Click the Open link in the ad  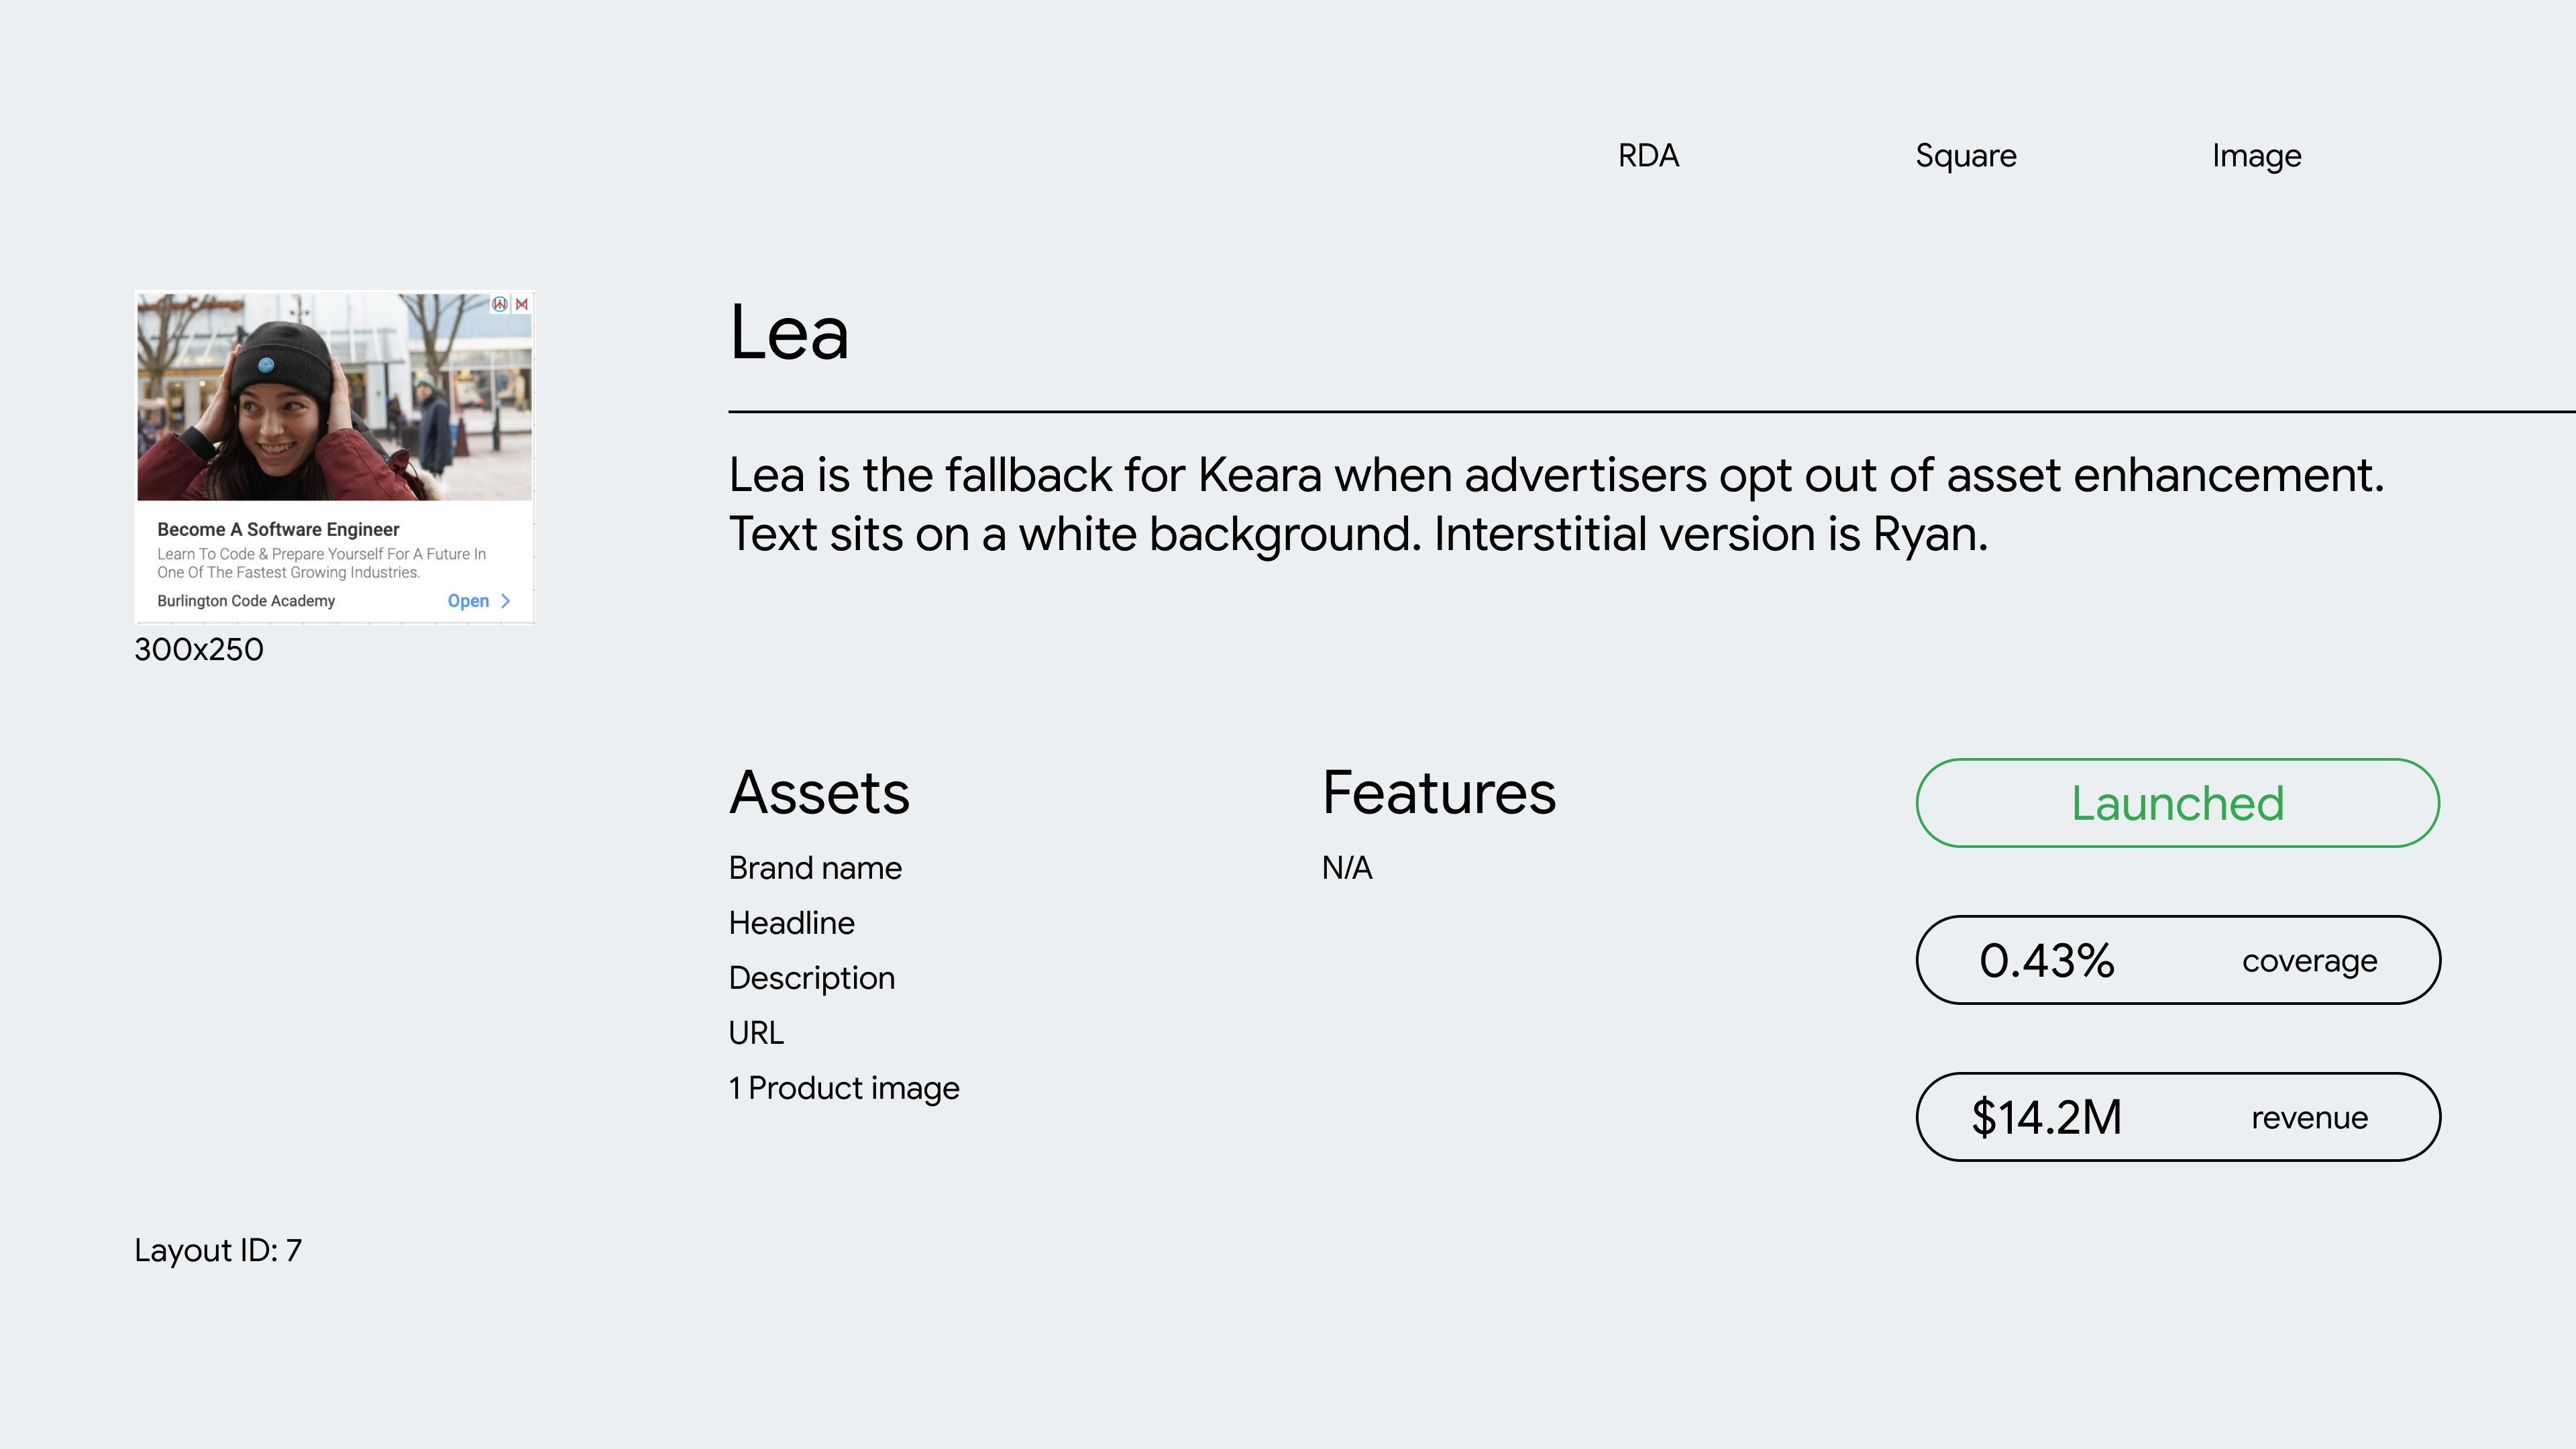pos(468,601)
